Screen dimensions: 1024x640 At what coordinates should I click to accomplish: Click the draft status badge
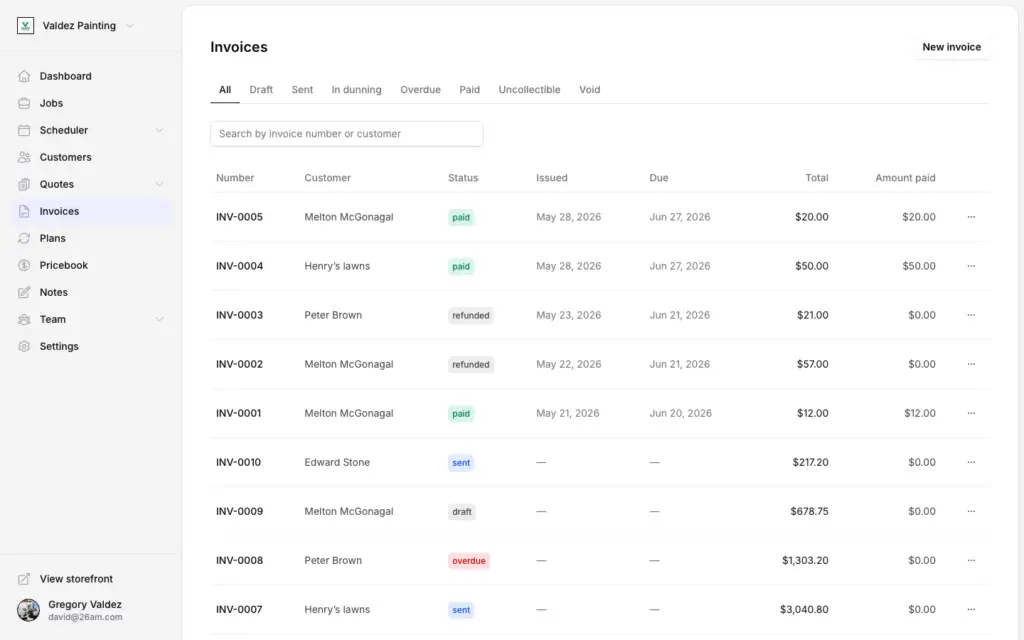462,512
